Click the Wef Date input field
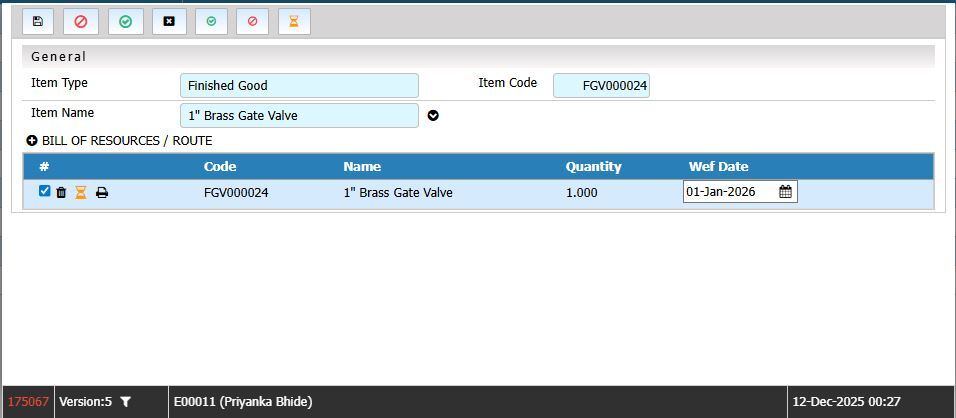956x418 pixels. click(729, 192)
